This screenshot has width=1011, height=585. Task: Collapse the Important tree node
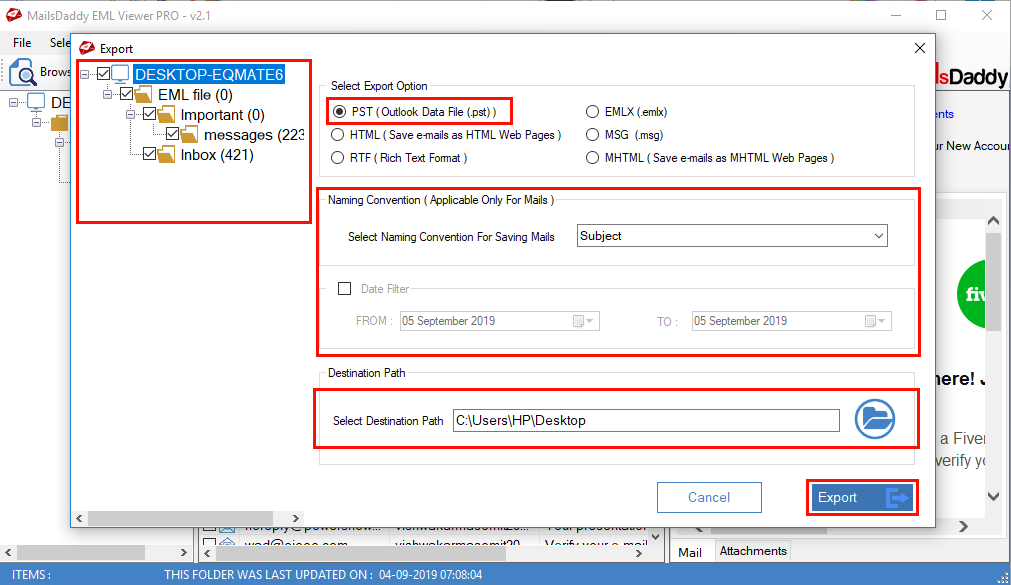pyautogui.click(x=131, y=115)
